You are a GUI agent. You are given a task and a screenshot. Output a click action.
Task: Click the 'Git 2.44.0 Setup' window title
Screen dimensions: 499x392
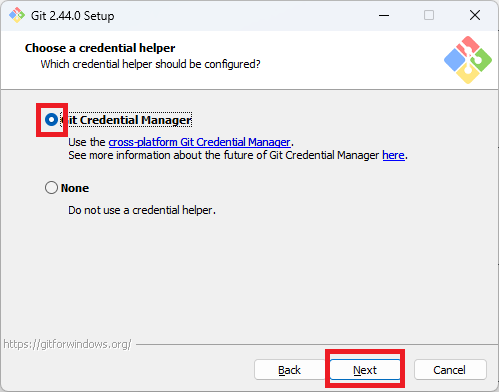[73, 16]
